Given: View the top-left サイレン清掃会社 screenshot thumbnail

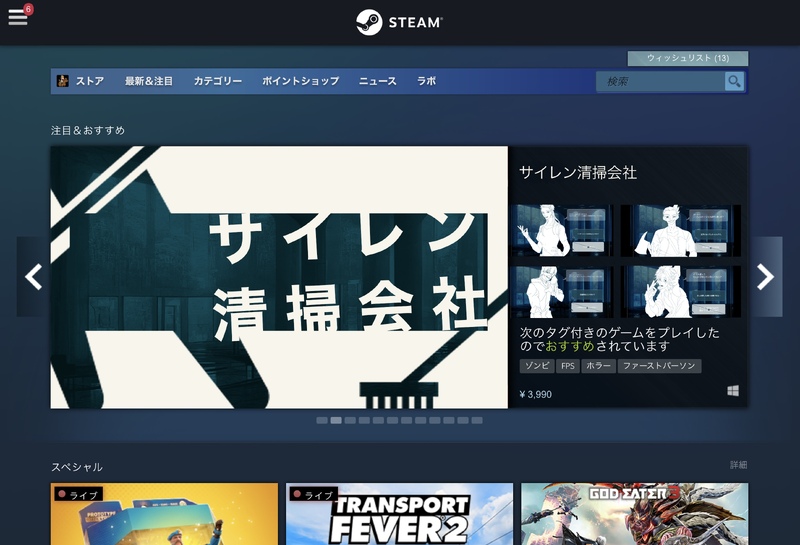Looking at the screenshot, I should (562, 231).
